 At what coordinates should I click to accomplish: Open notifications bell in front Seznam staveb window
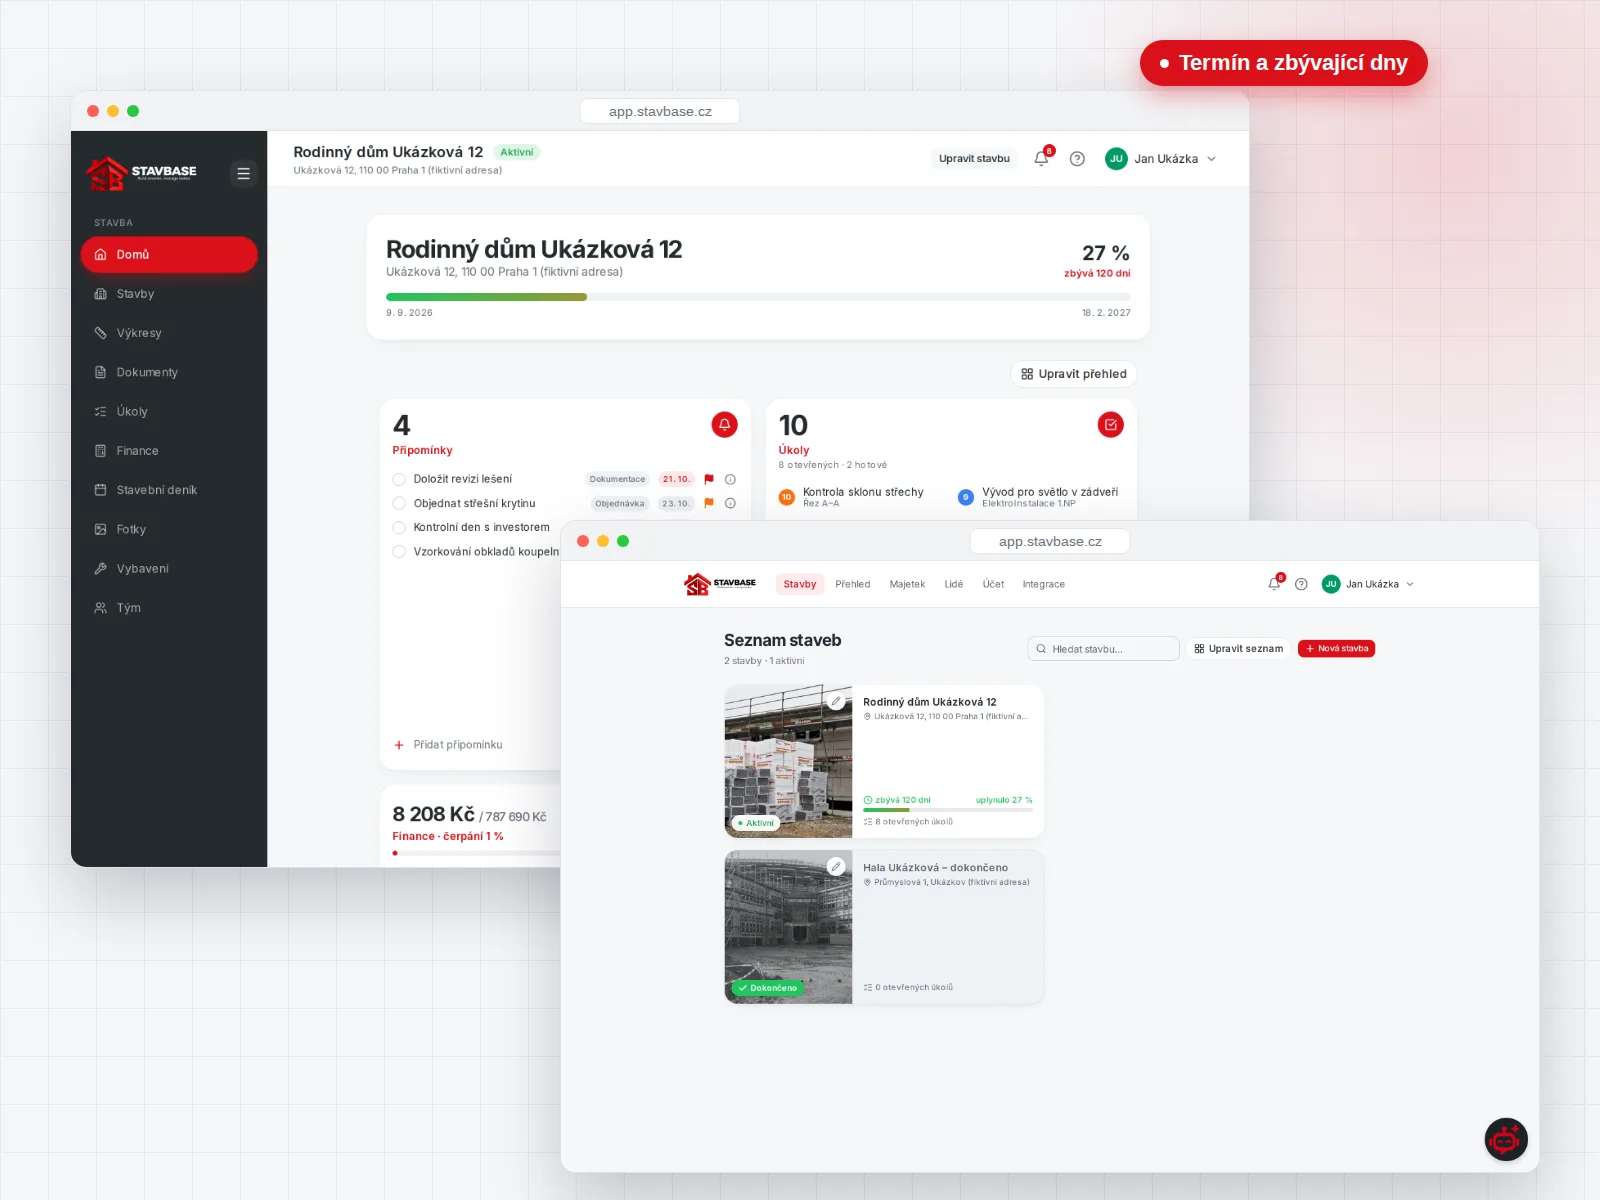click(1275, 584)
